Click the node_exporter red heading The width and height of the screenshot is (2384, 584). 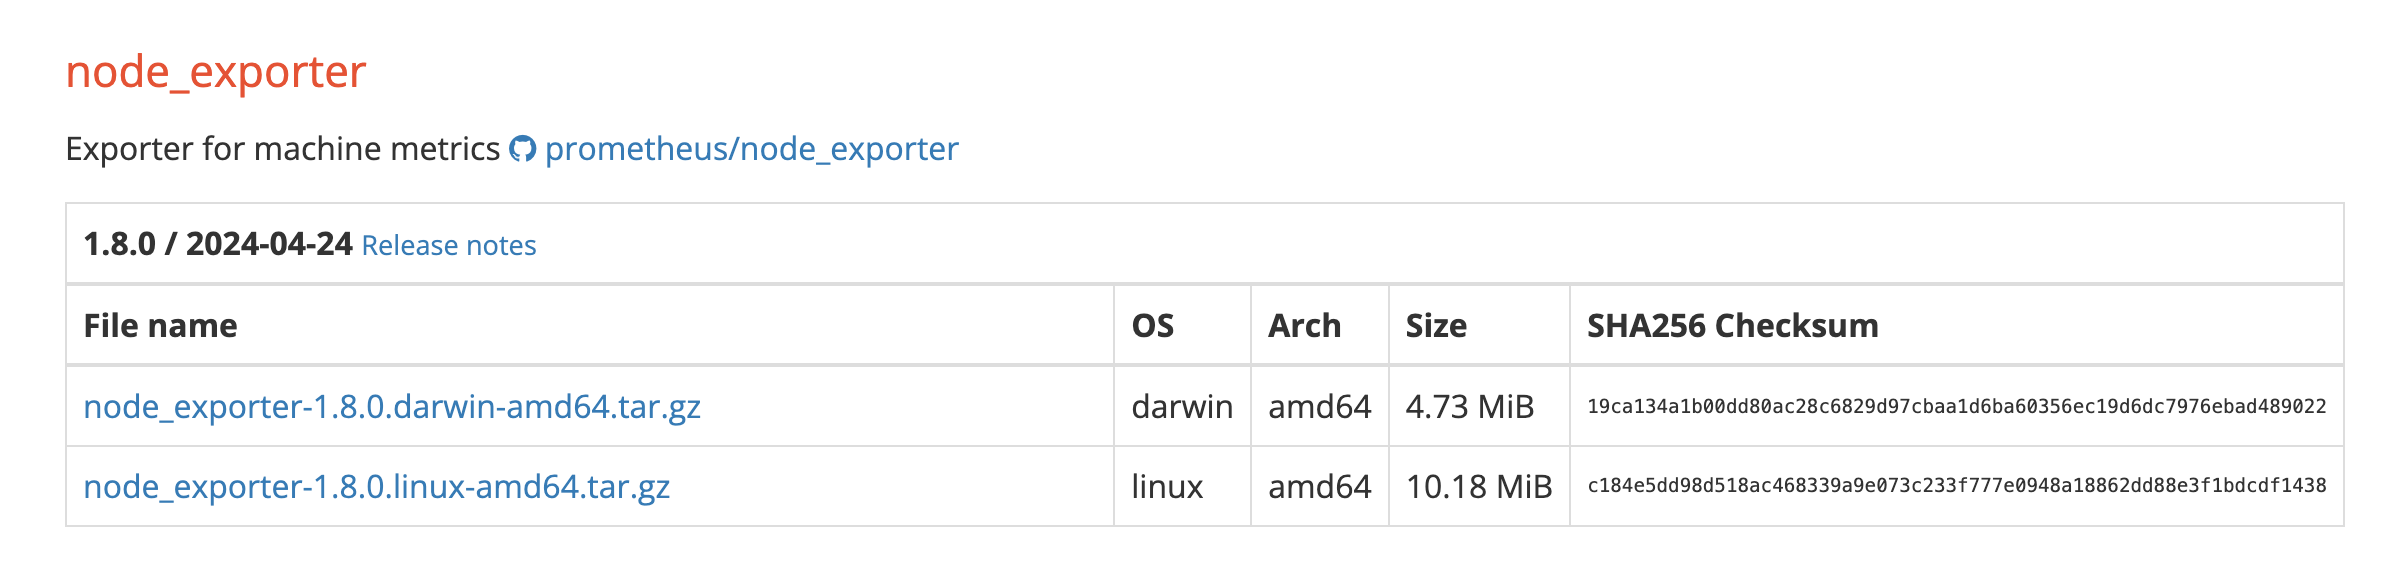tap(216, 72)
